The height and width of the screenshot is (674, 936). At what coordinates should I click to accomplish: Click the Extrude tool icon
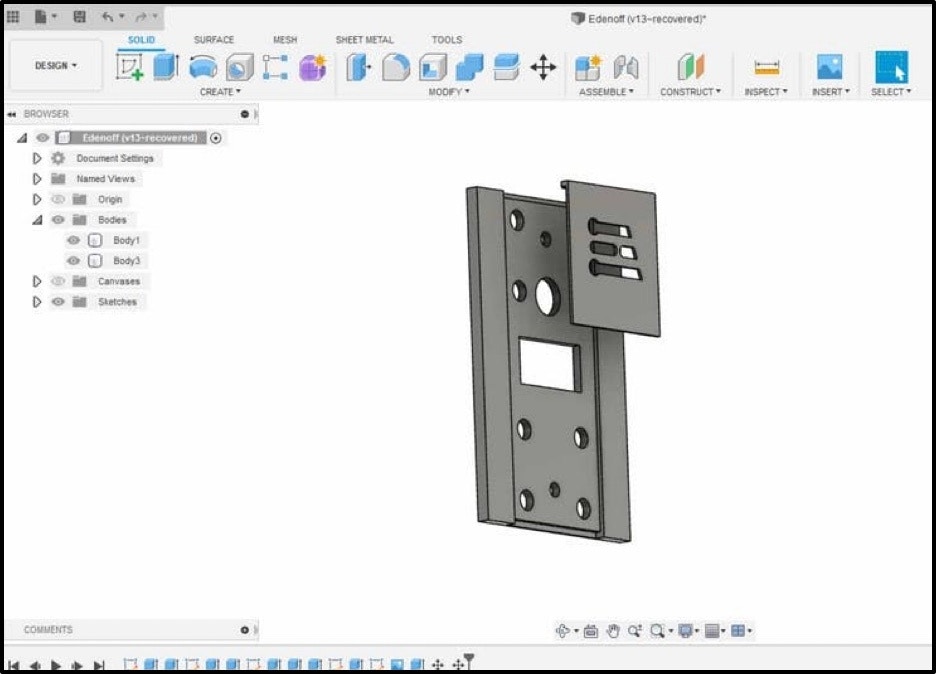coord(165,67)
